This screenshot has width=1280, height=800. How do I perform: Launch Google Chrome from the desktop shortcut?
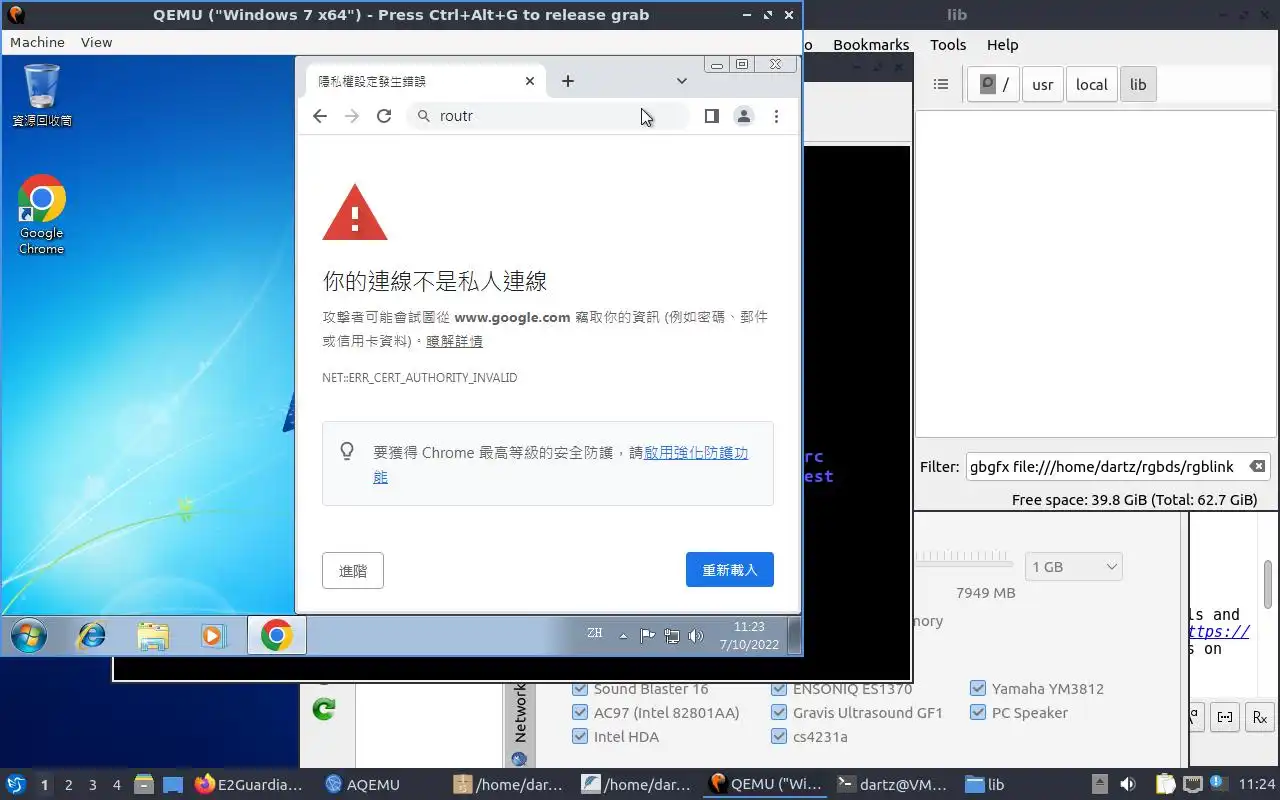click(x=41, y=215)
